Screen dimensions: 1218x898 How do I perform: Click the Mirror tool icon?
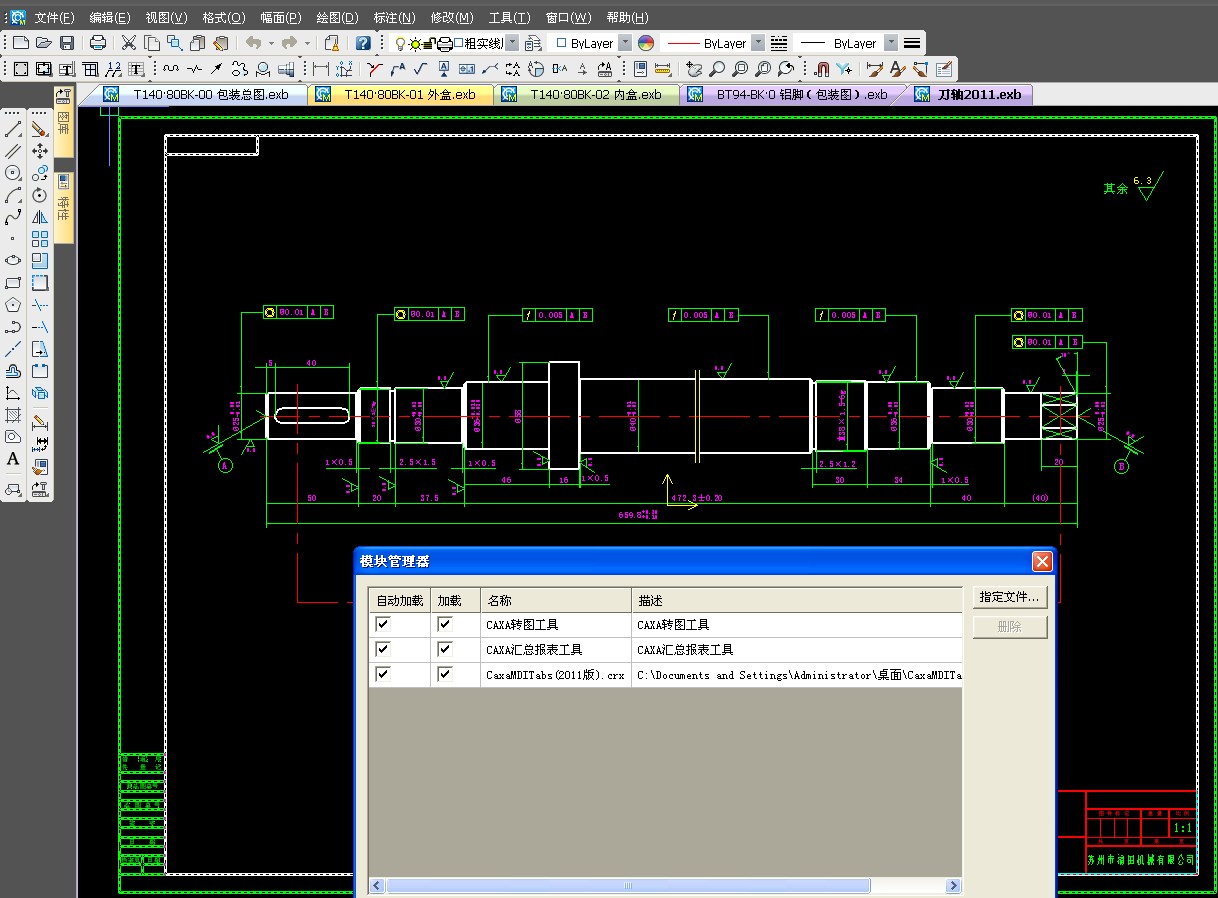[40, 217]
